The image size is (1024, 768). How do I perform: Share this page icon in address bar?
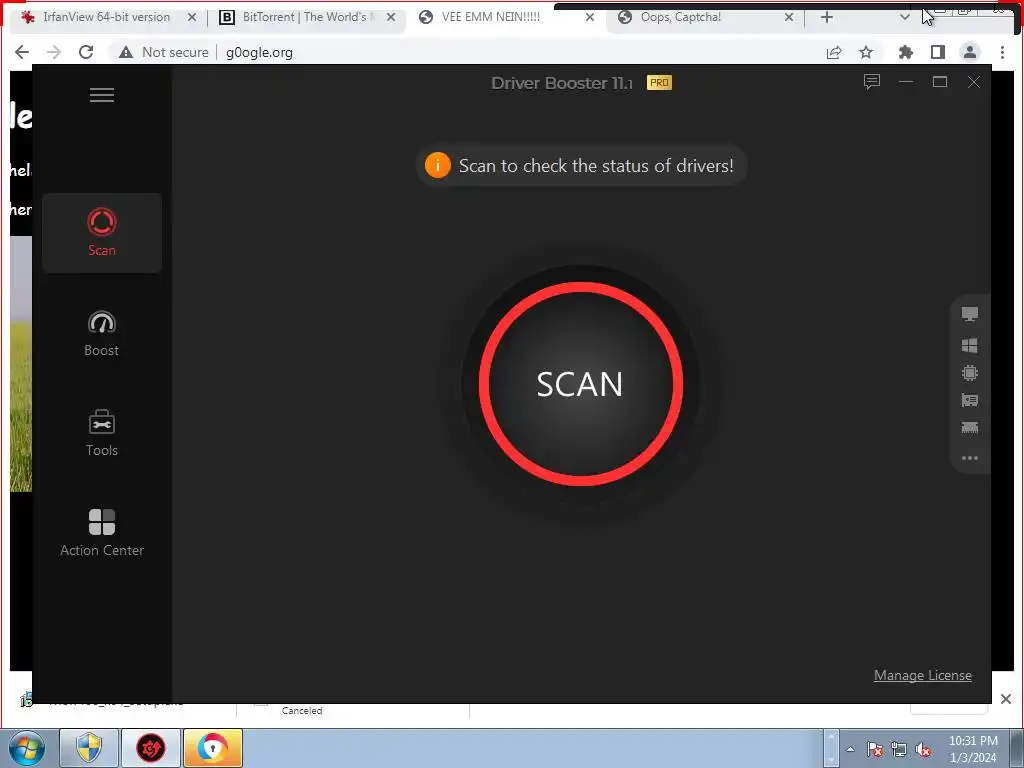834,52
